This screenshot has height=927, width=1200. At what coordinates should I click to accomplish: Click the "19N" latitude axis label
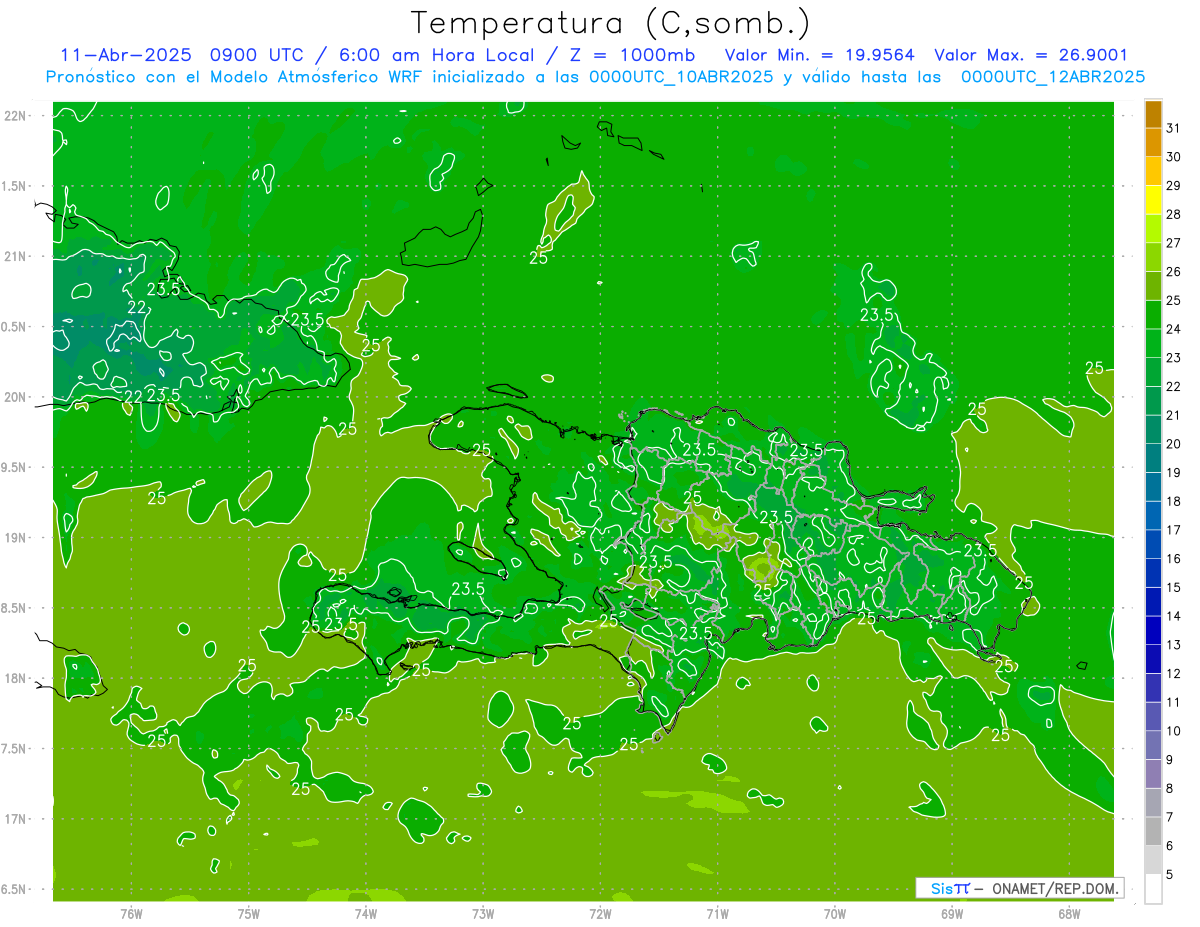[15, 538]
